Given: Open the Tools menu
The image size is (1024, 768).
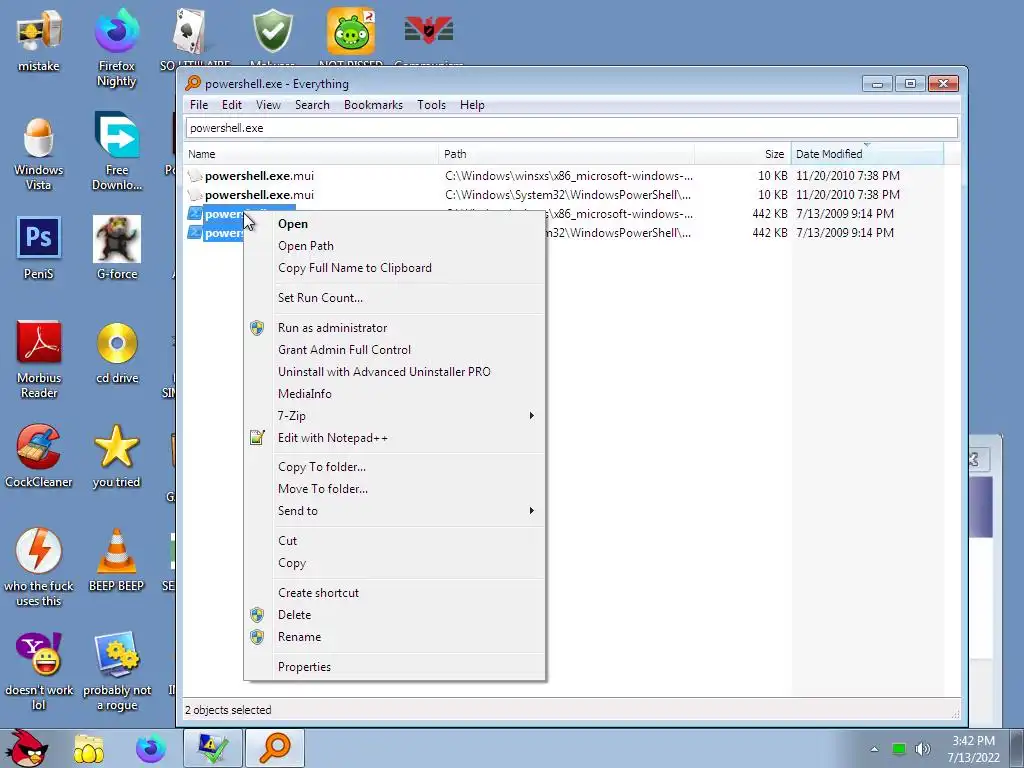Looking at the screenshot, I should [x=431, y=105].
